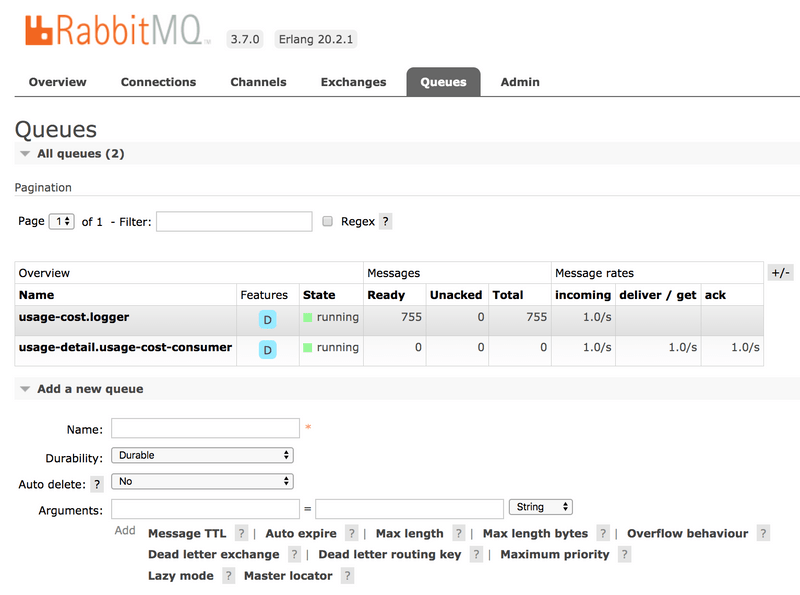Open help for Dead letter exchange
Image resolution: width=800 pixels, height=595 pixels.
(296, 554)
